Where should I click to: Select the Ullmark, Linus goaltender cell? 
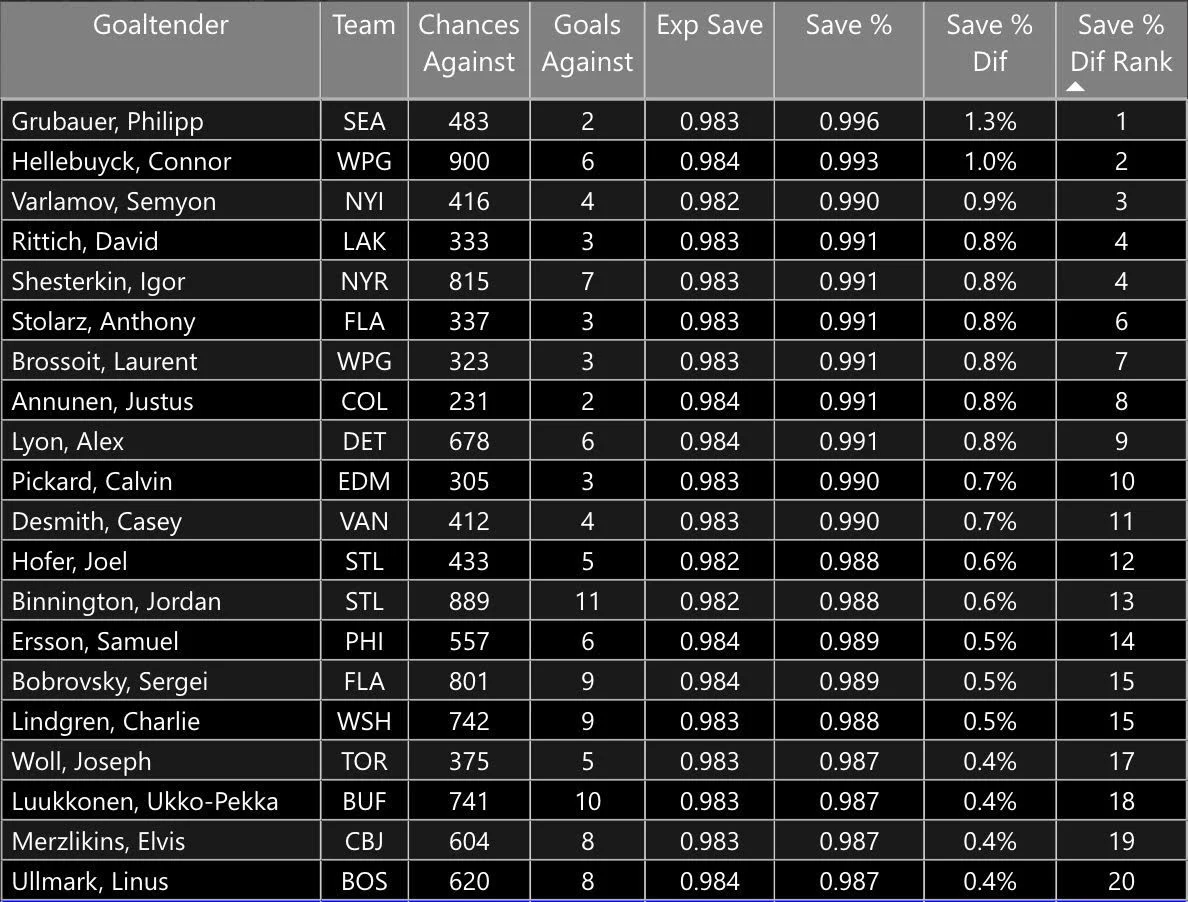point(90,882)
